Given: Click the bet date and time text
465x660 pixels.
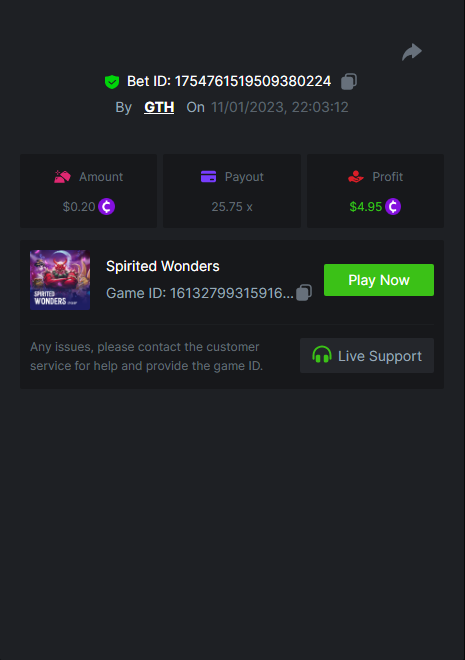Looking at the screenshot, I should tap(279, 107).
